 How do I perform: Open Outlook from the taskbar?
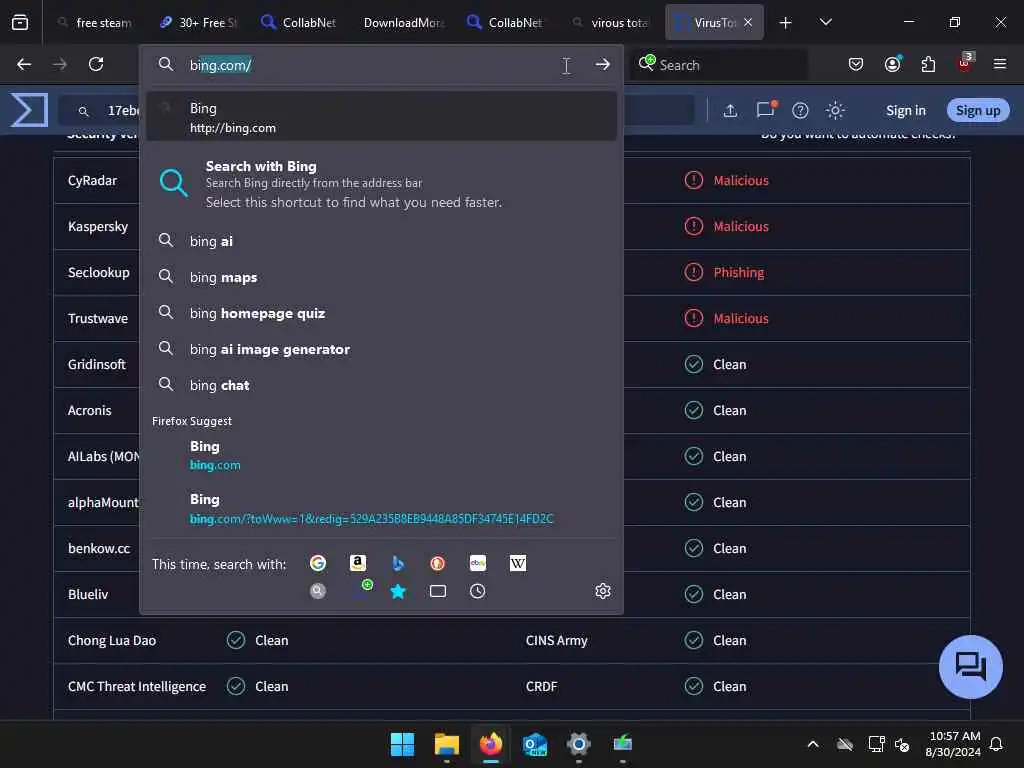point(535,744)
